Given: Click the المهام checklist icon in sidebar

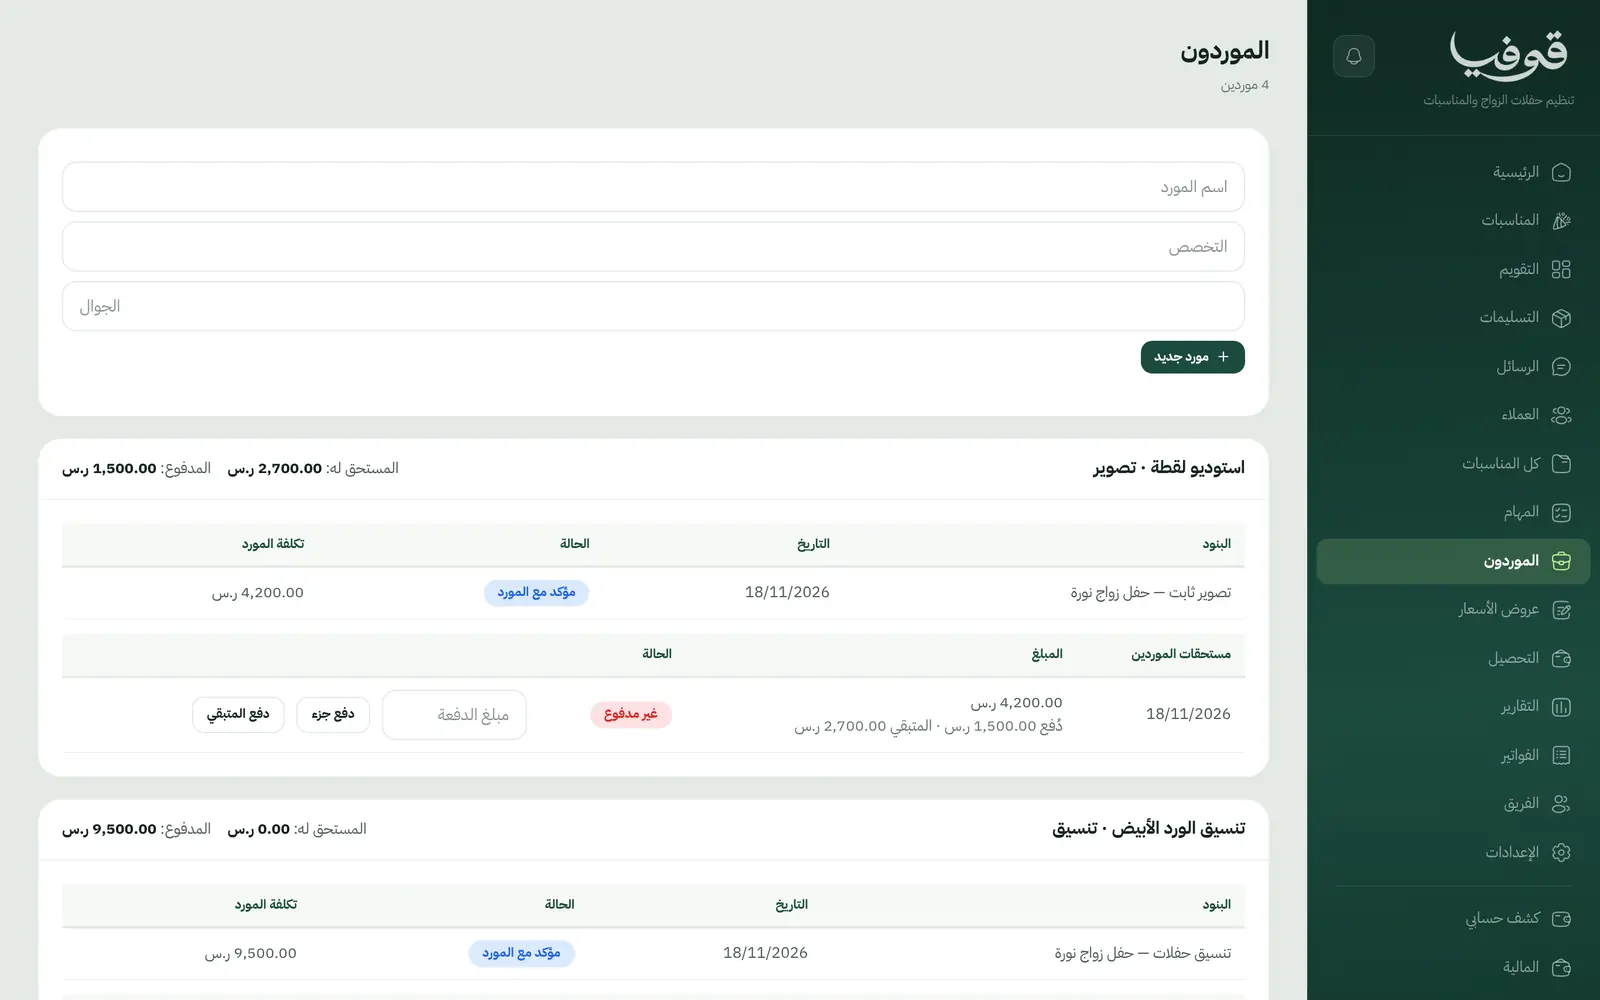Looking at the screenshot, I should 1561,513.
